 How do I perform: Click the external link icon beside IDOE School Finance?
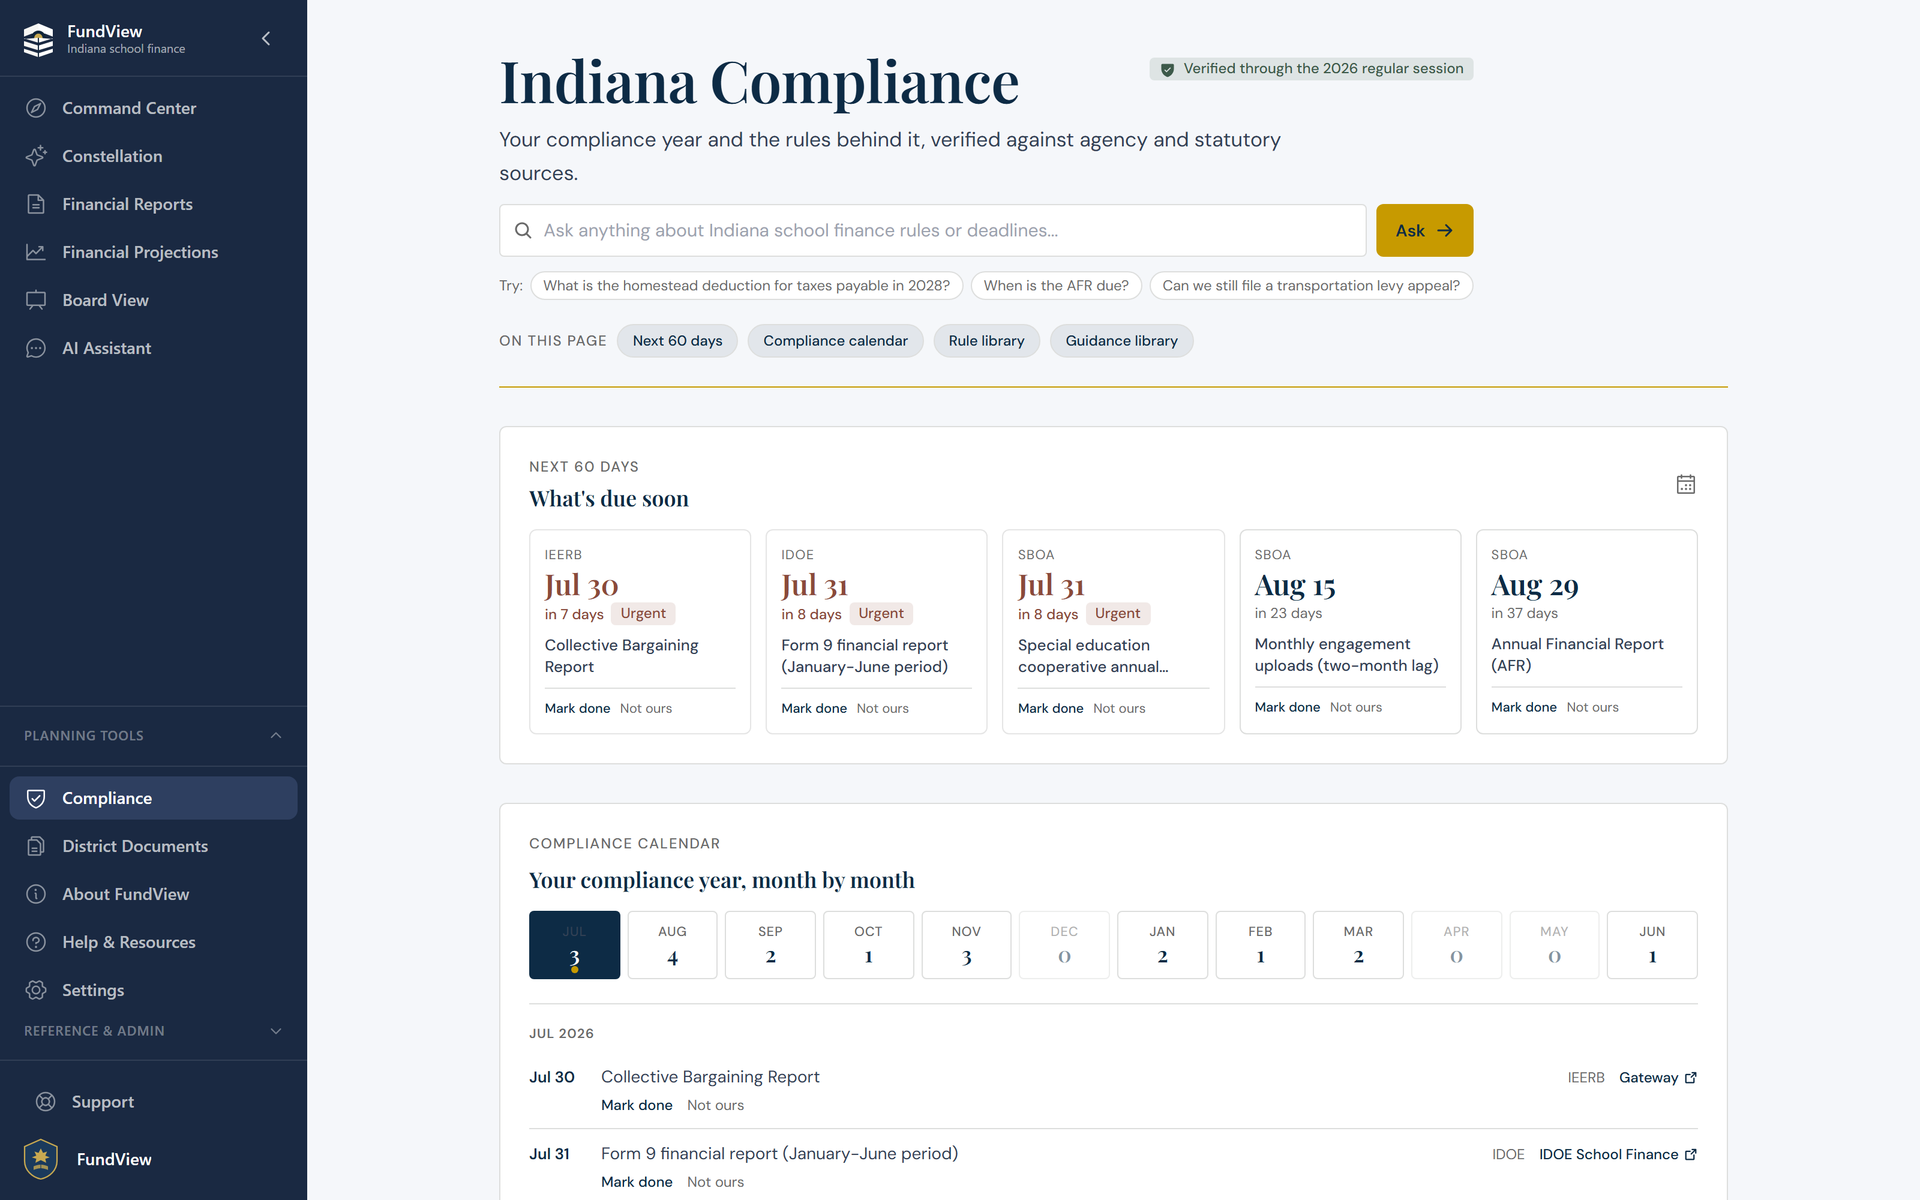click(x=1691, y=1155)
